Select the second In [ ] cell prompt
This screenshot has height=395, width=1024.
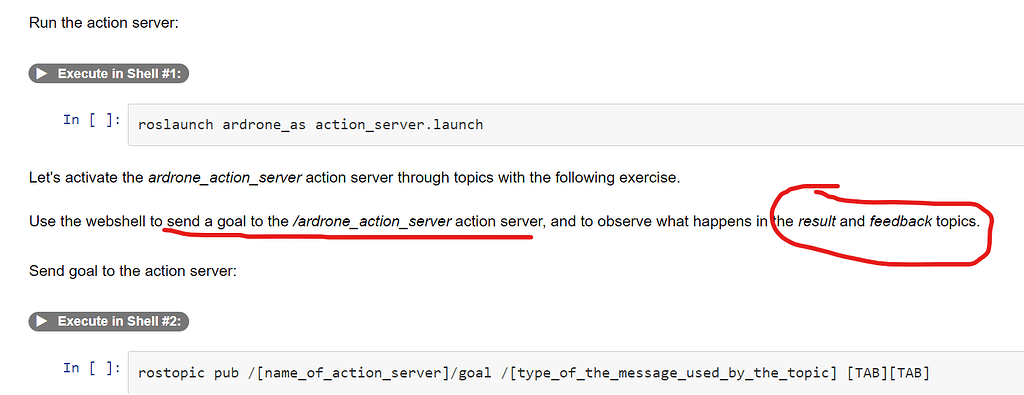[92, 368]
